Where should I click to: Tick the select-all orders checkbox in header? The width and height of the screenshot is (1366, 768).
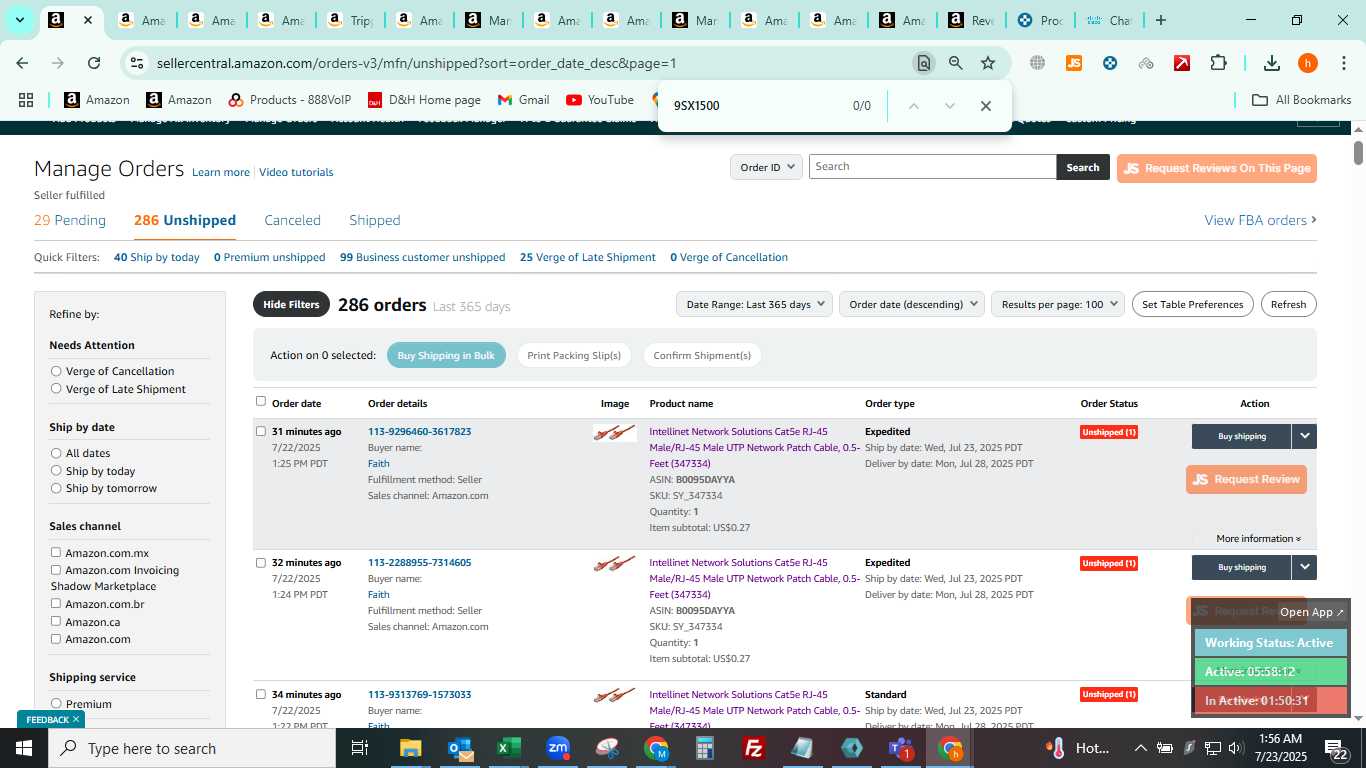261,401
